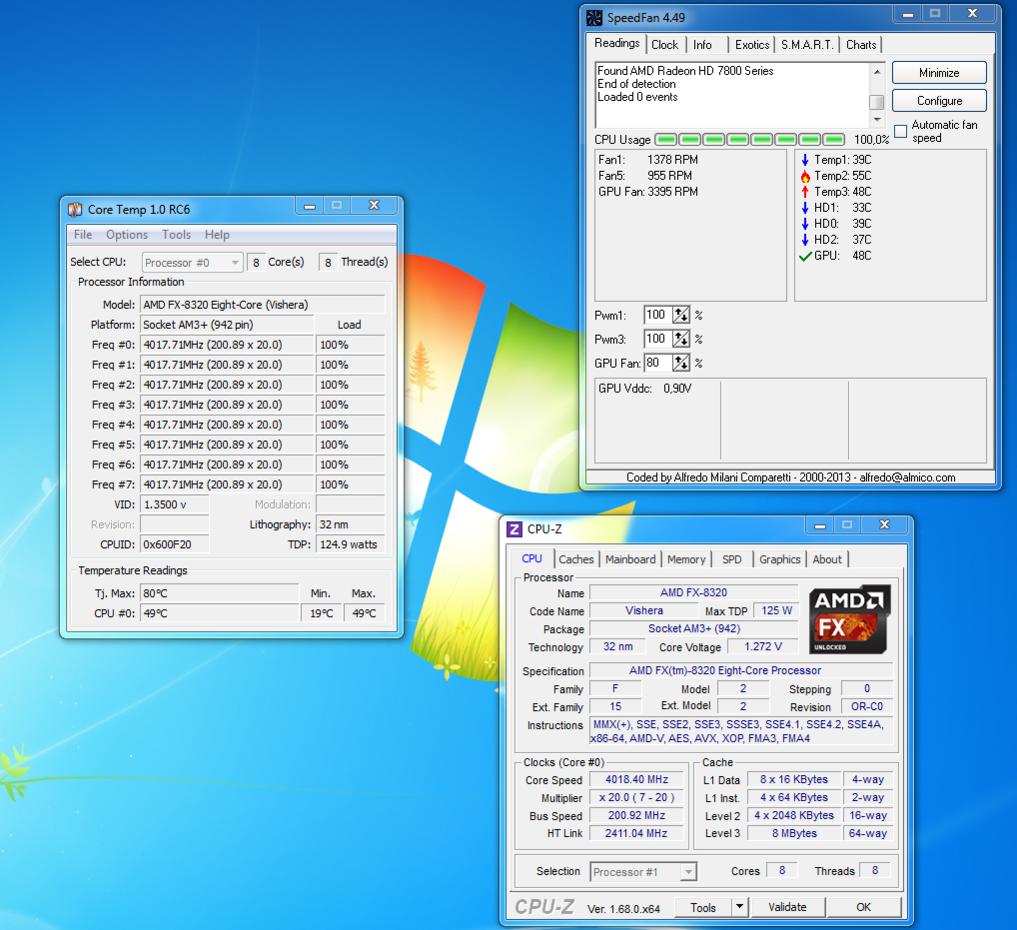Click the blue down arrow beside Temp1

click(805, 160)
